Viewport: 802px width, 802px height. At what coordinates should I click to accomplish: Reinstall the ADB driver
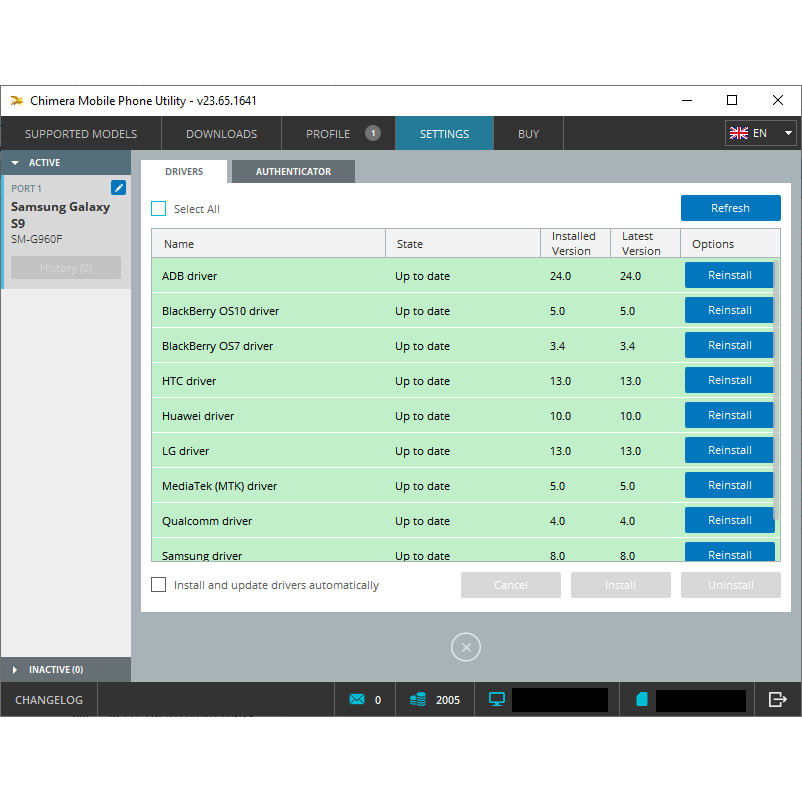click(x=729, y=275)
